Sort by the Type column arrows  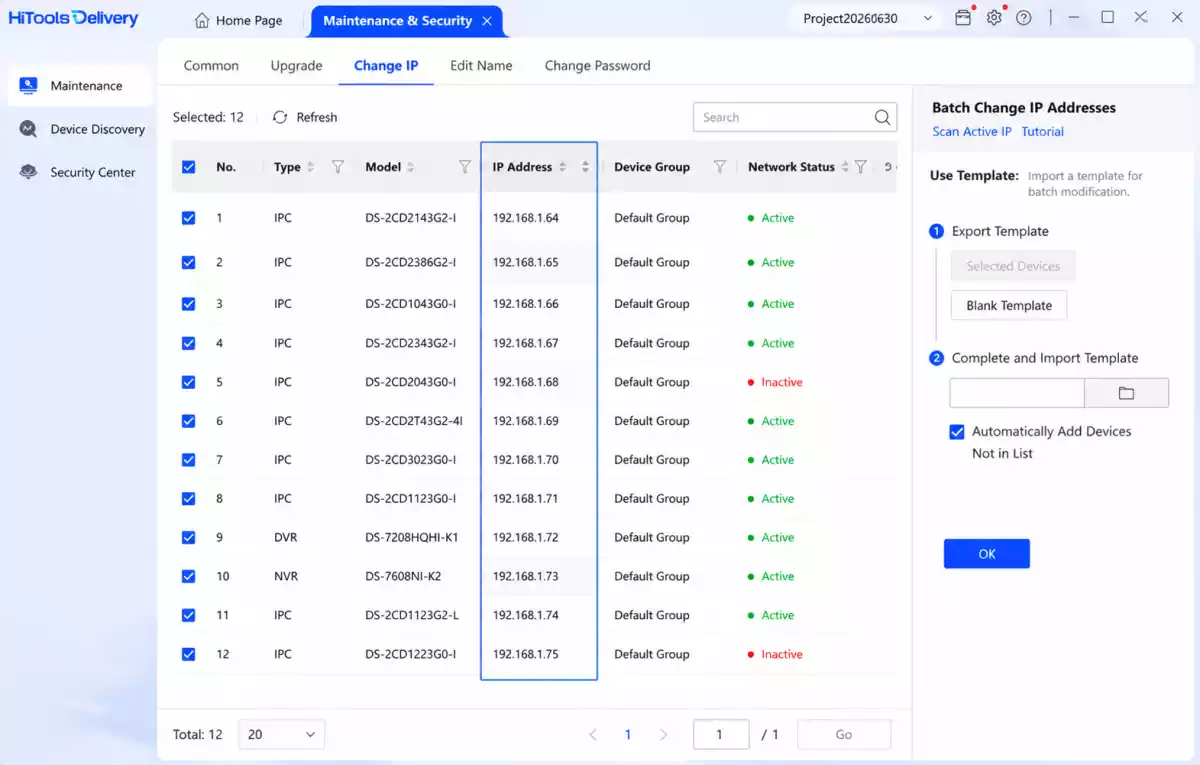[310, 167]
